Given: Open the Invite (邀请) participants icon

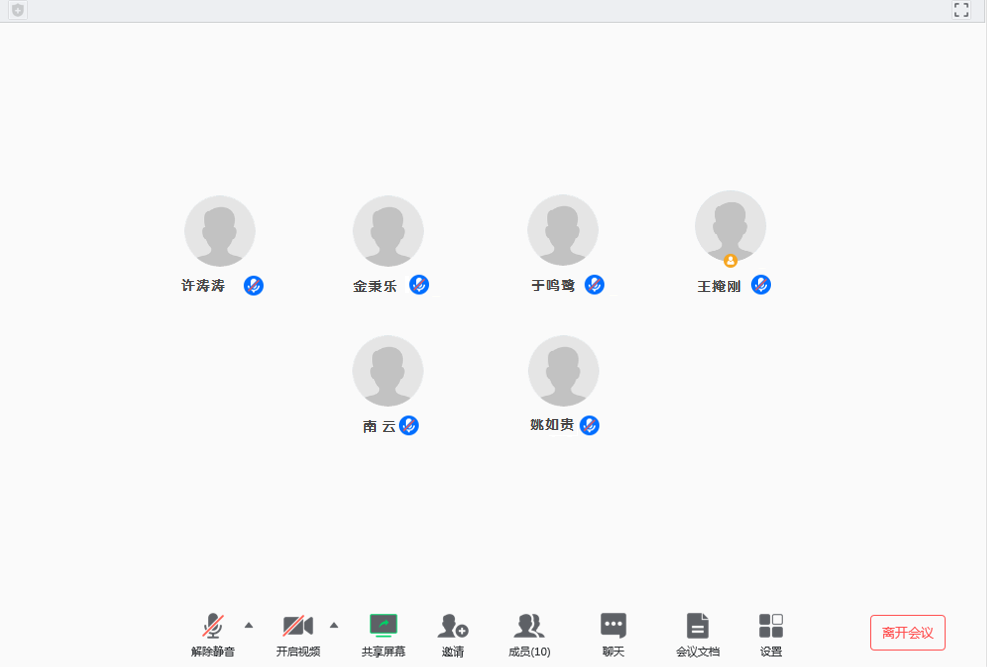Looking at the screenshot, I should tap(453, 627).
